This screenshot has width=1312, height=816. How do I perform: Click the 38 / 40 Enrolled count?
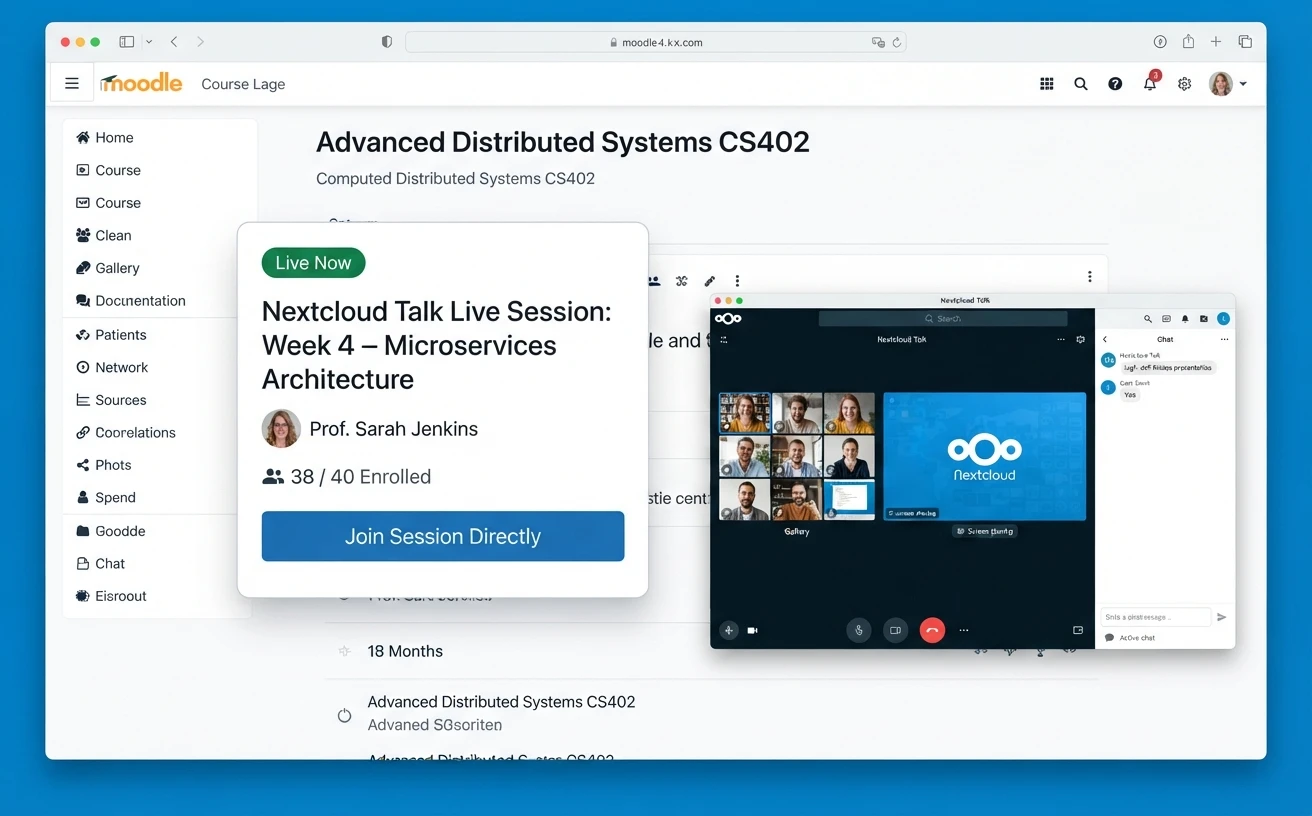(347, 477)
